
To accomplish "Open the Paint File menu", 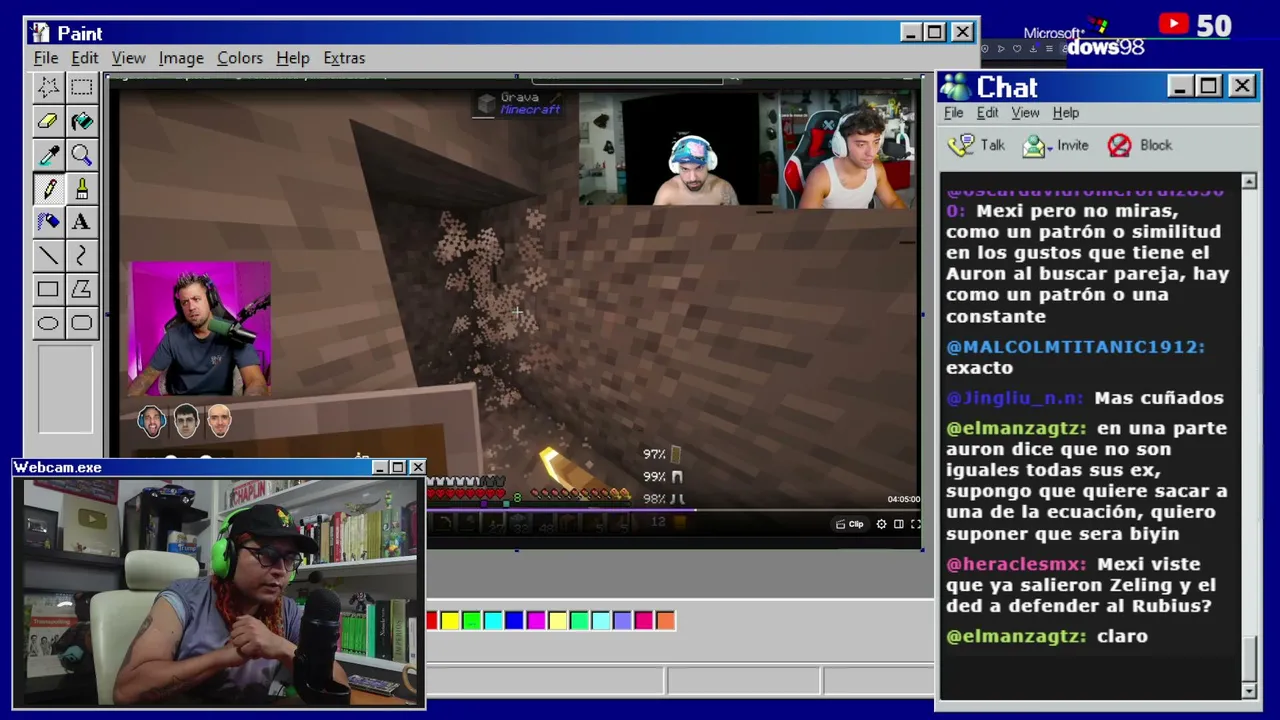I will (x=46, y=58).
